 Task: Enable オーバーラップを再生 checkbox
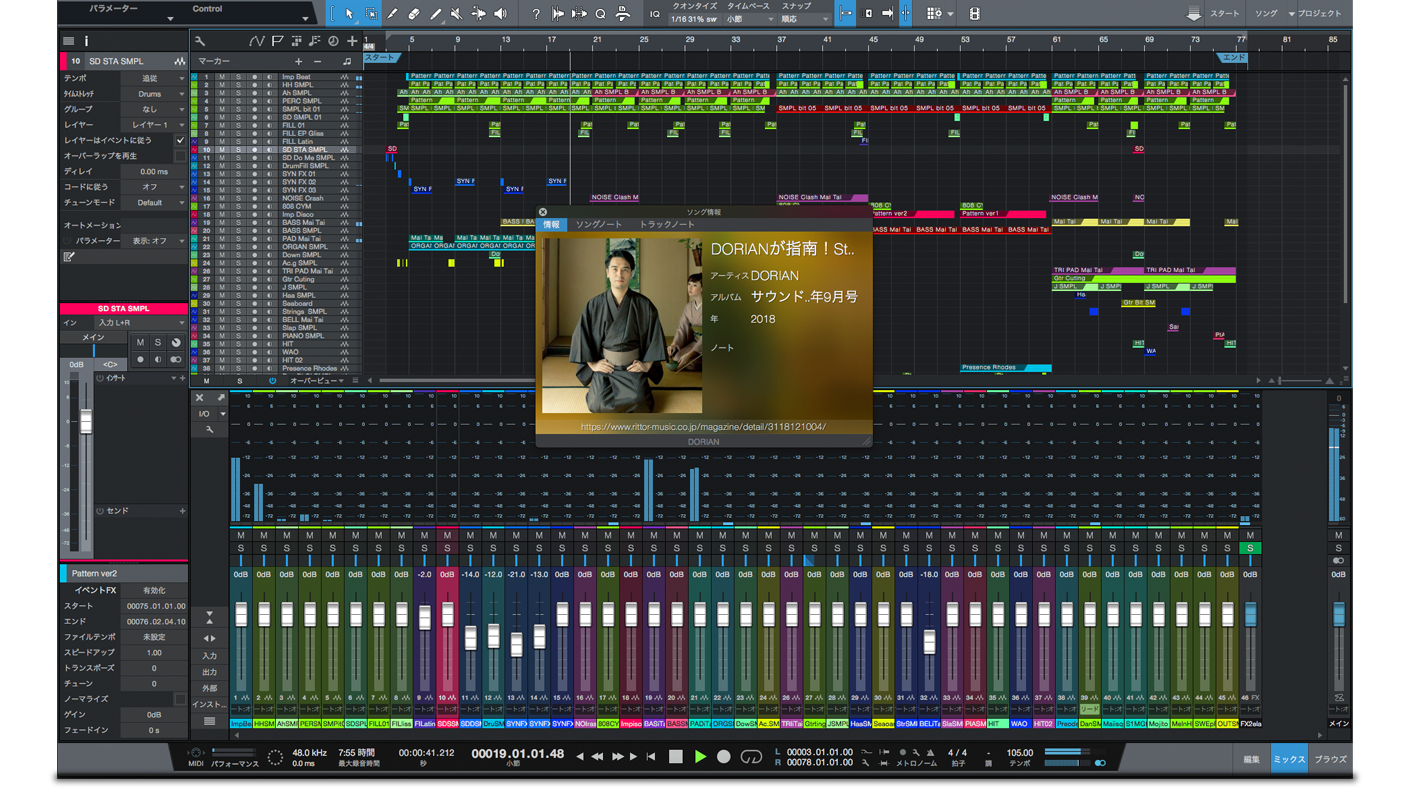[x=180, y=156]
